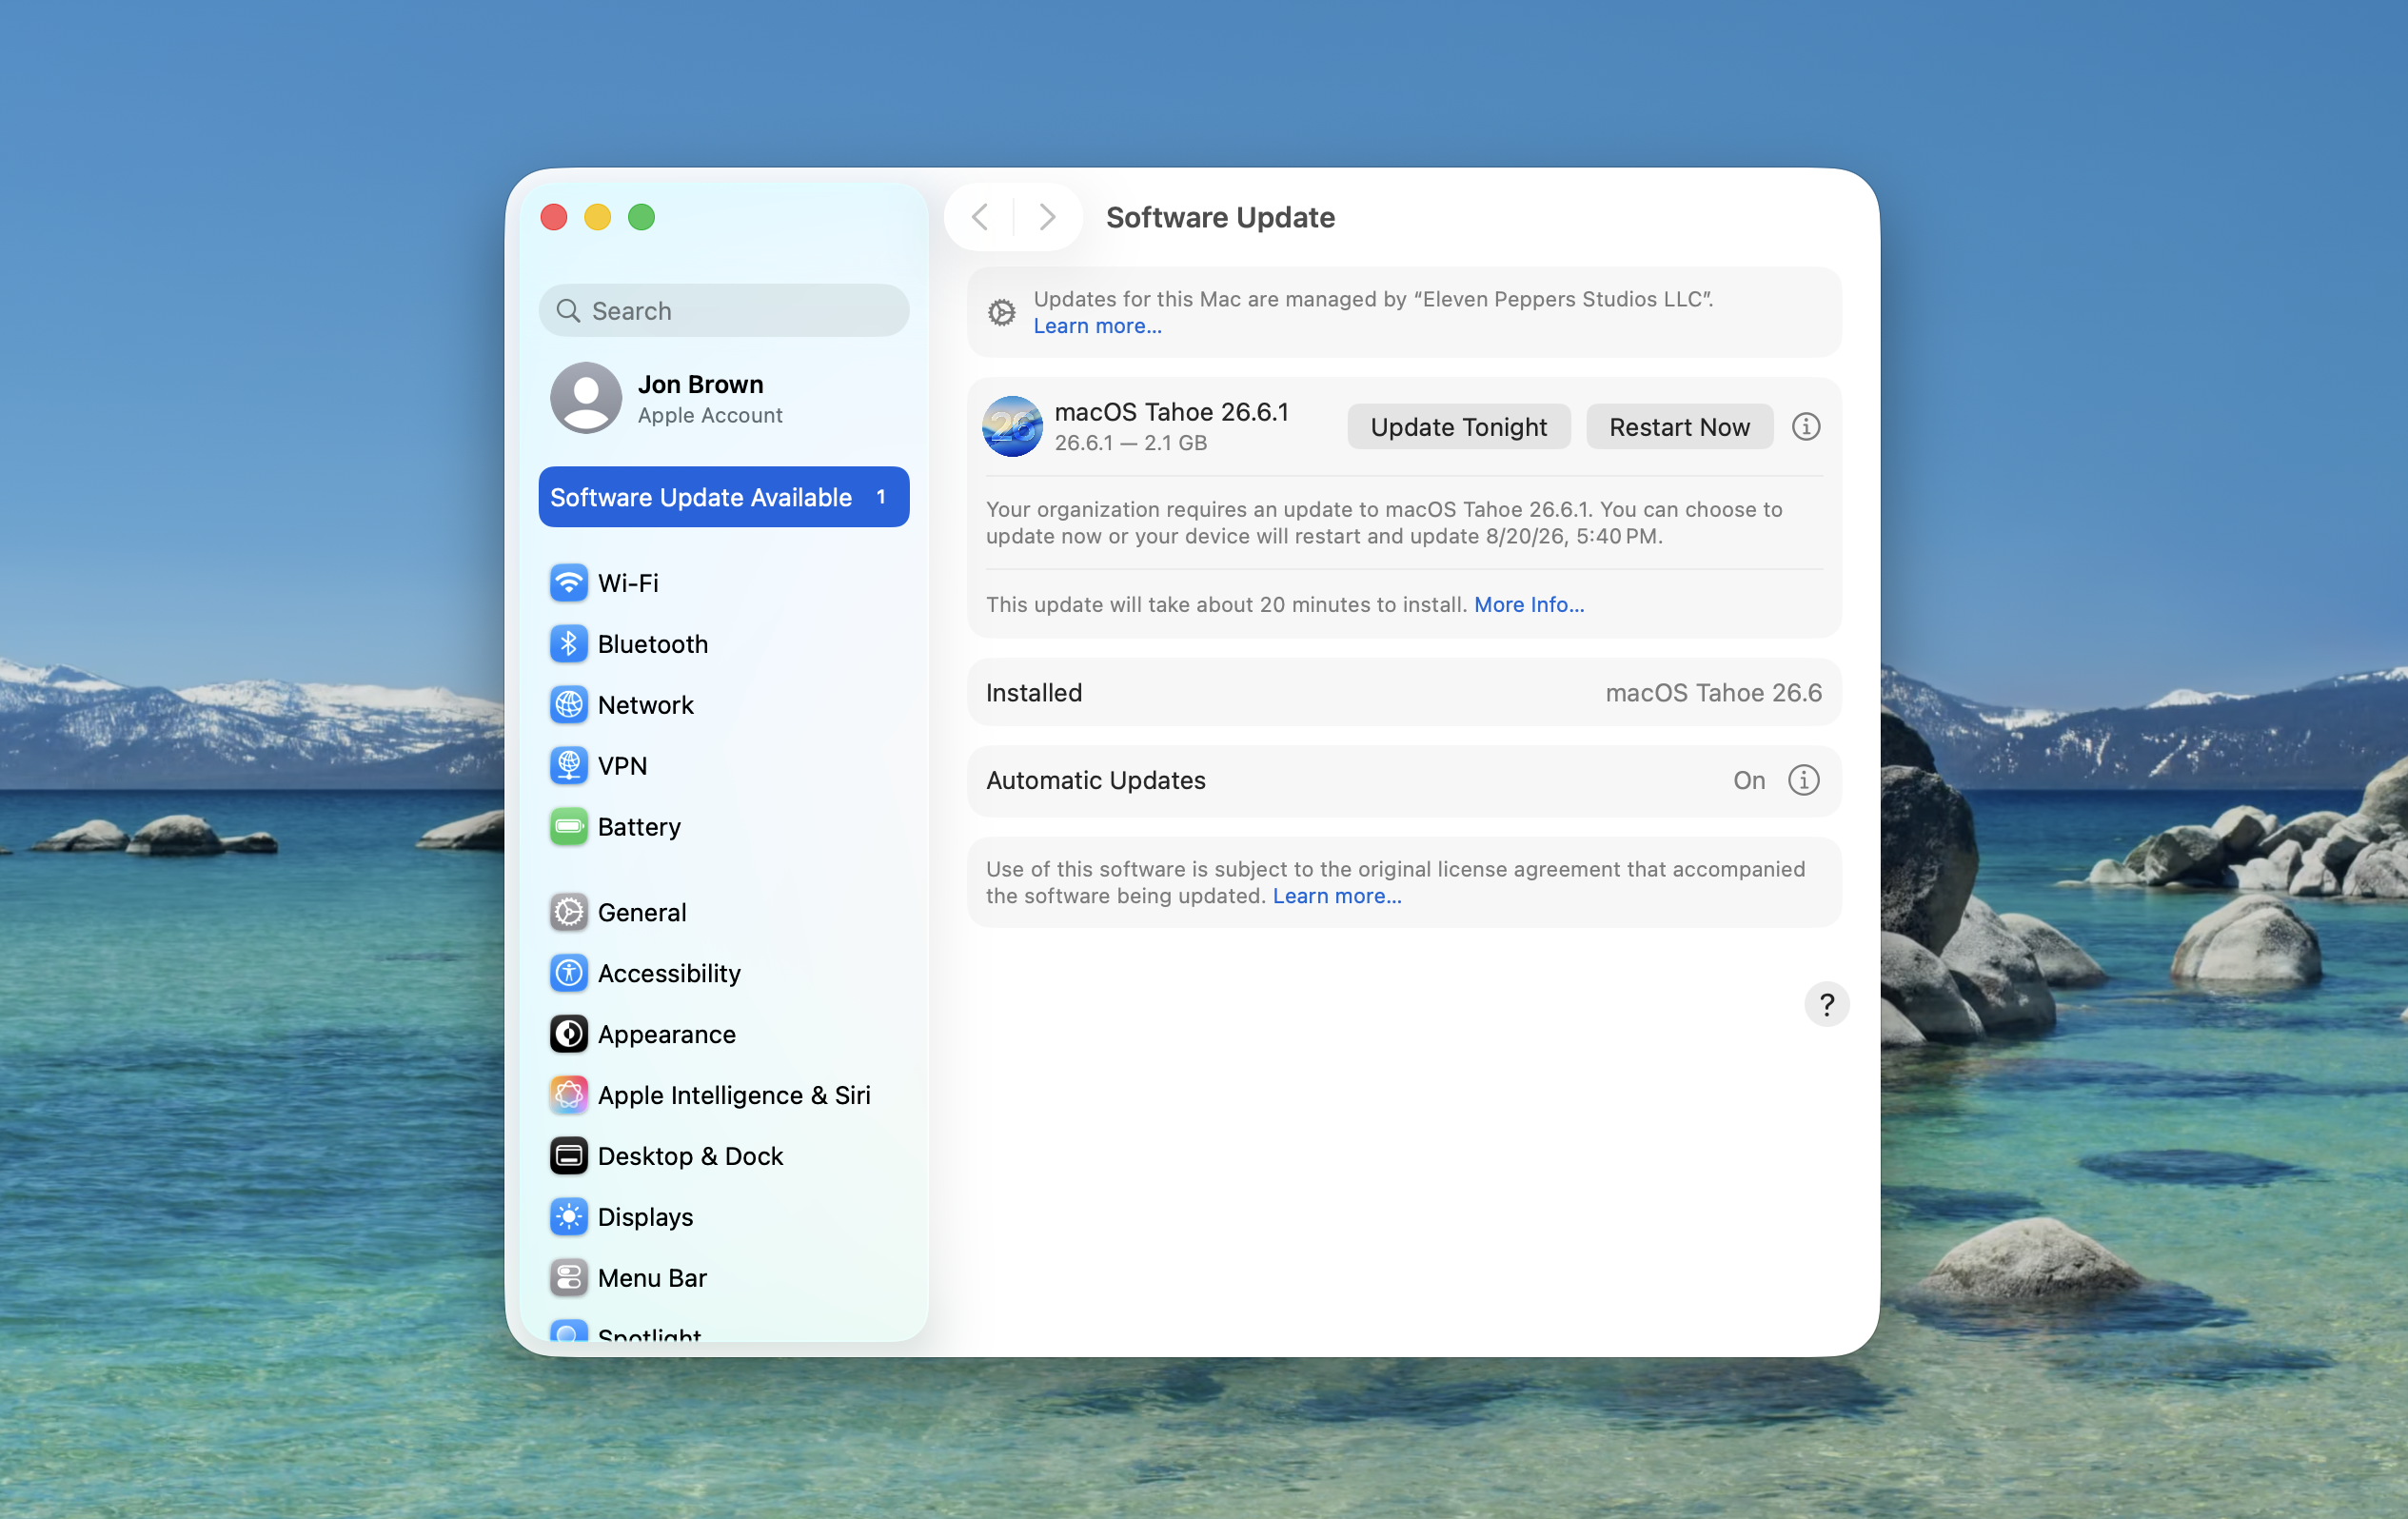Go forward with the right chevron
This screenshot has height=1519, width=2408.
(1047, 217)
